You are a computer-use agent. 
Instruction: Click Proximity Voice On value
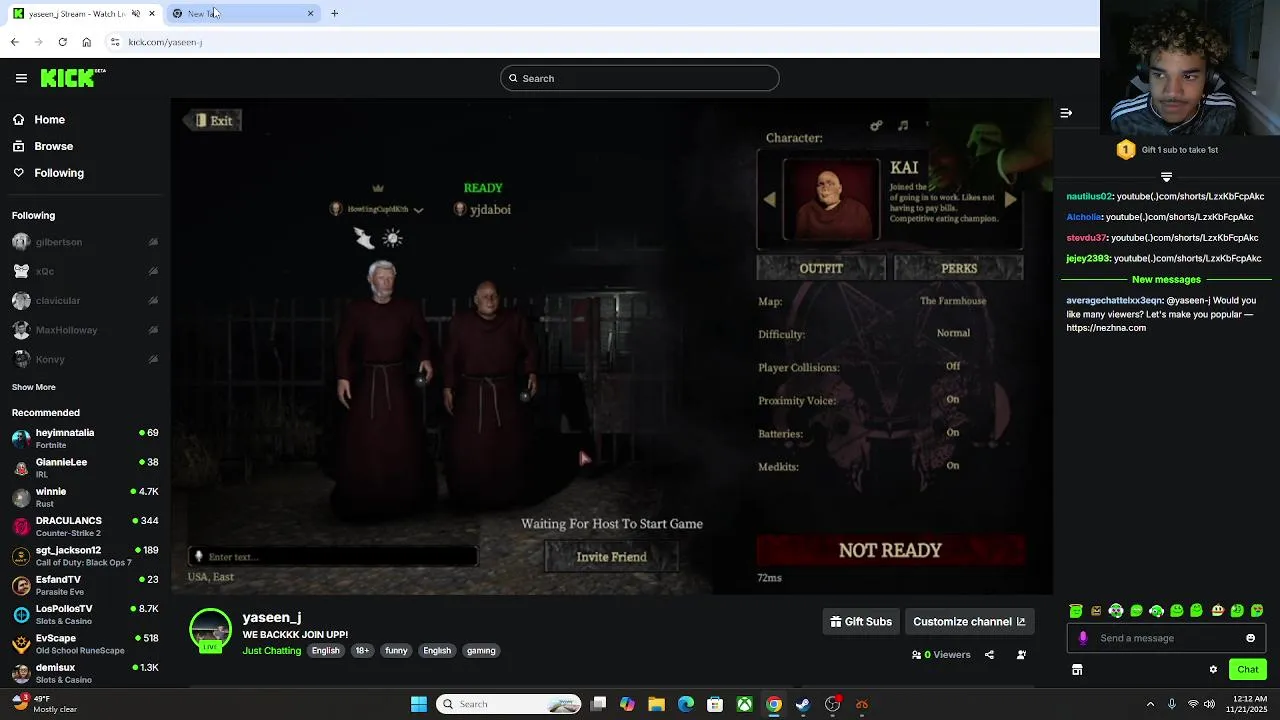pos(953,399)
